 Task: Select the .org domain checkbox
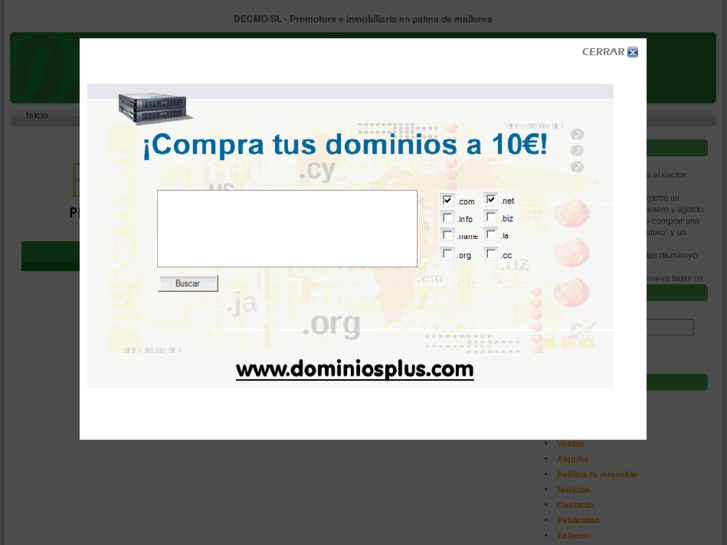(x=447, y=254)
